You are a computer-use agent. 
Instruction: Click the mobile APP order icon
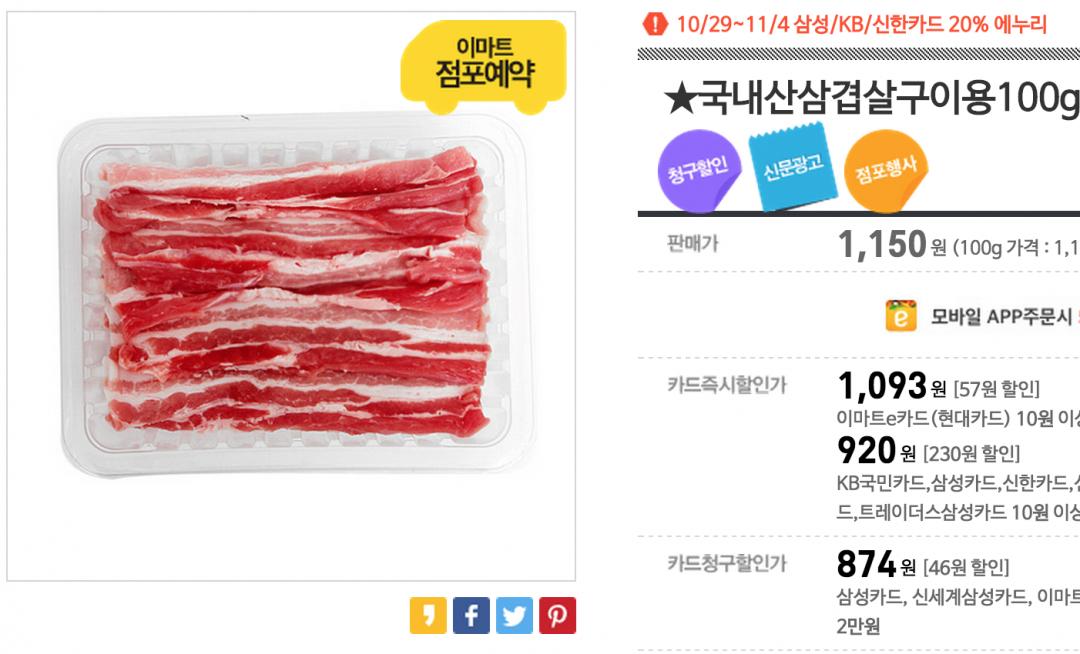[x=901, y=316]
